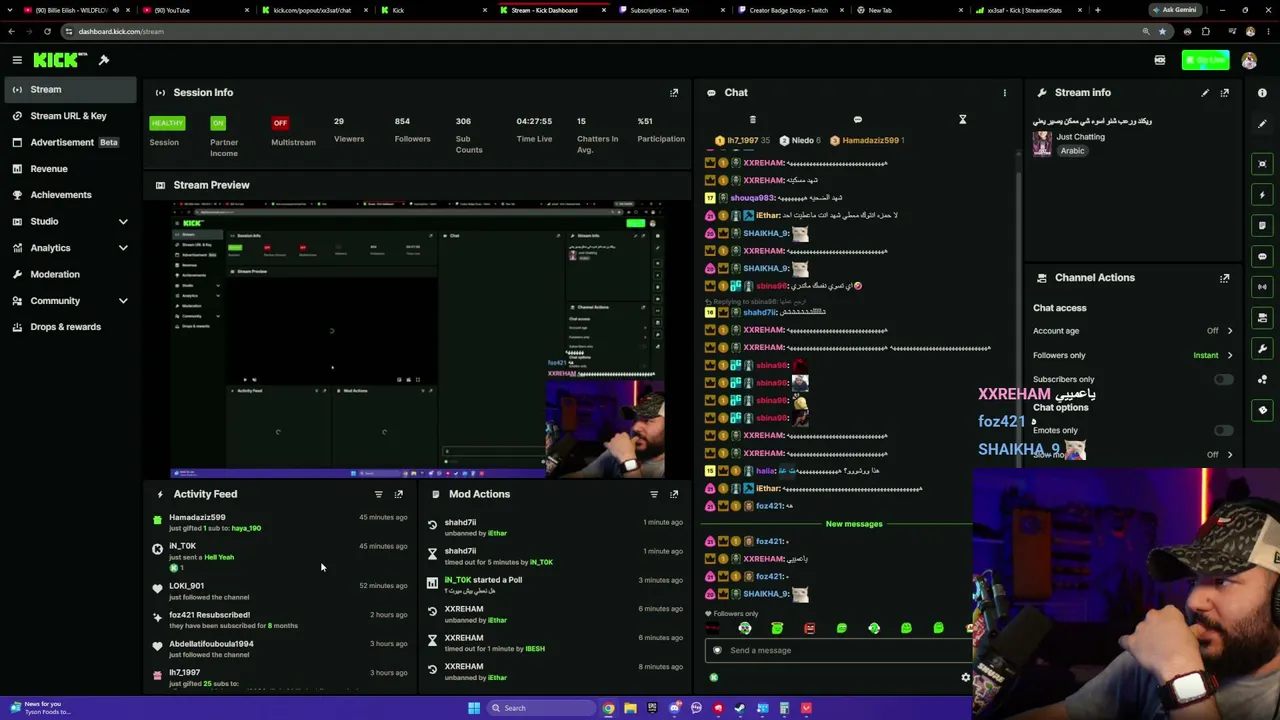Click the Arabic language tag
Screen dimensions: 1280x720
[1072, 151]
